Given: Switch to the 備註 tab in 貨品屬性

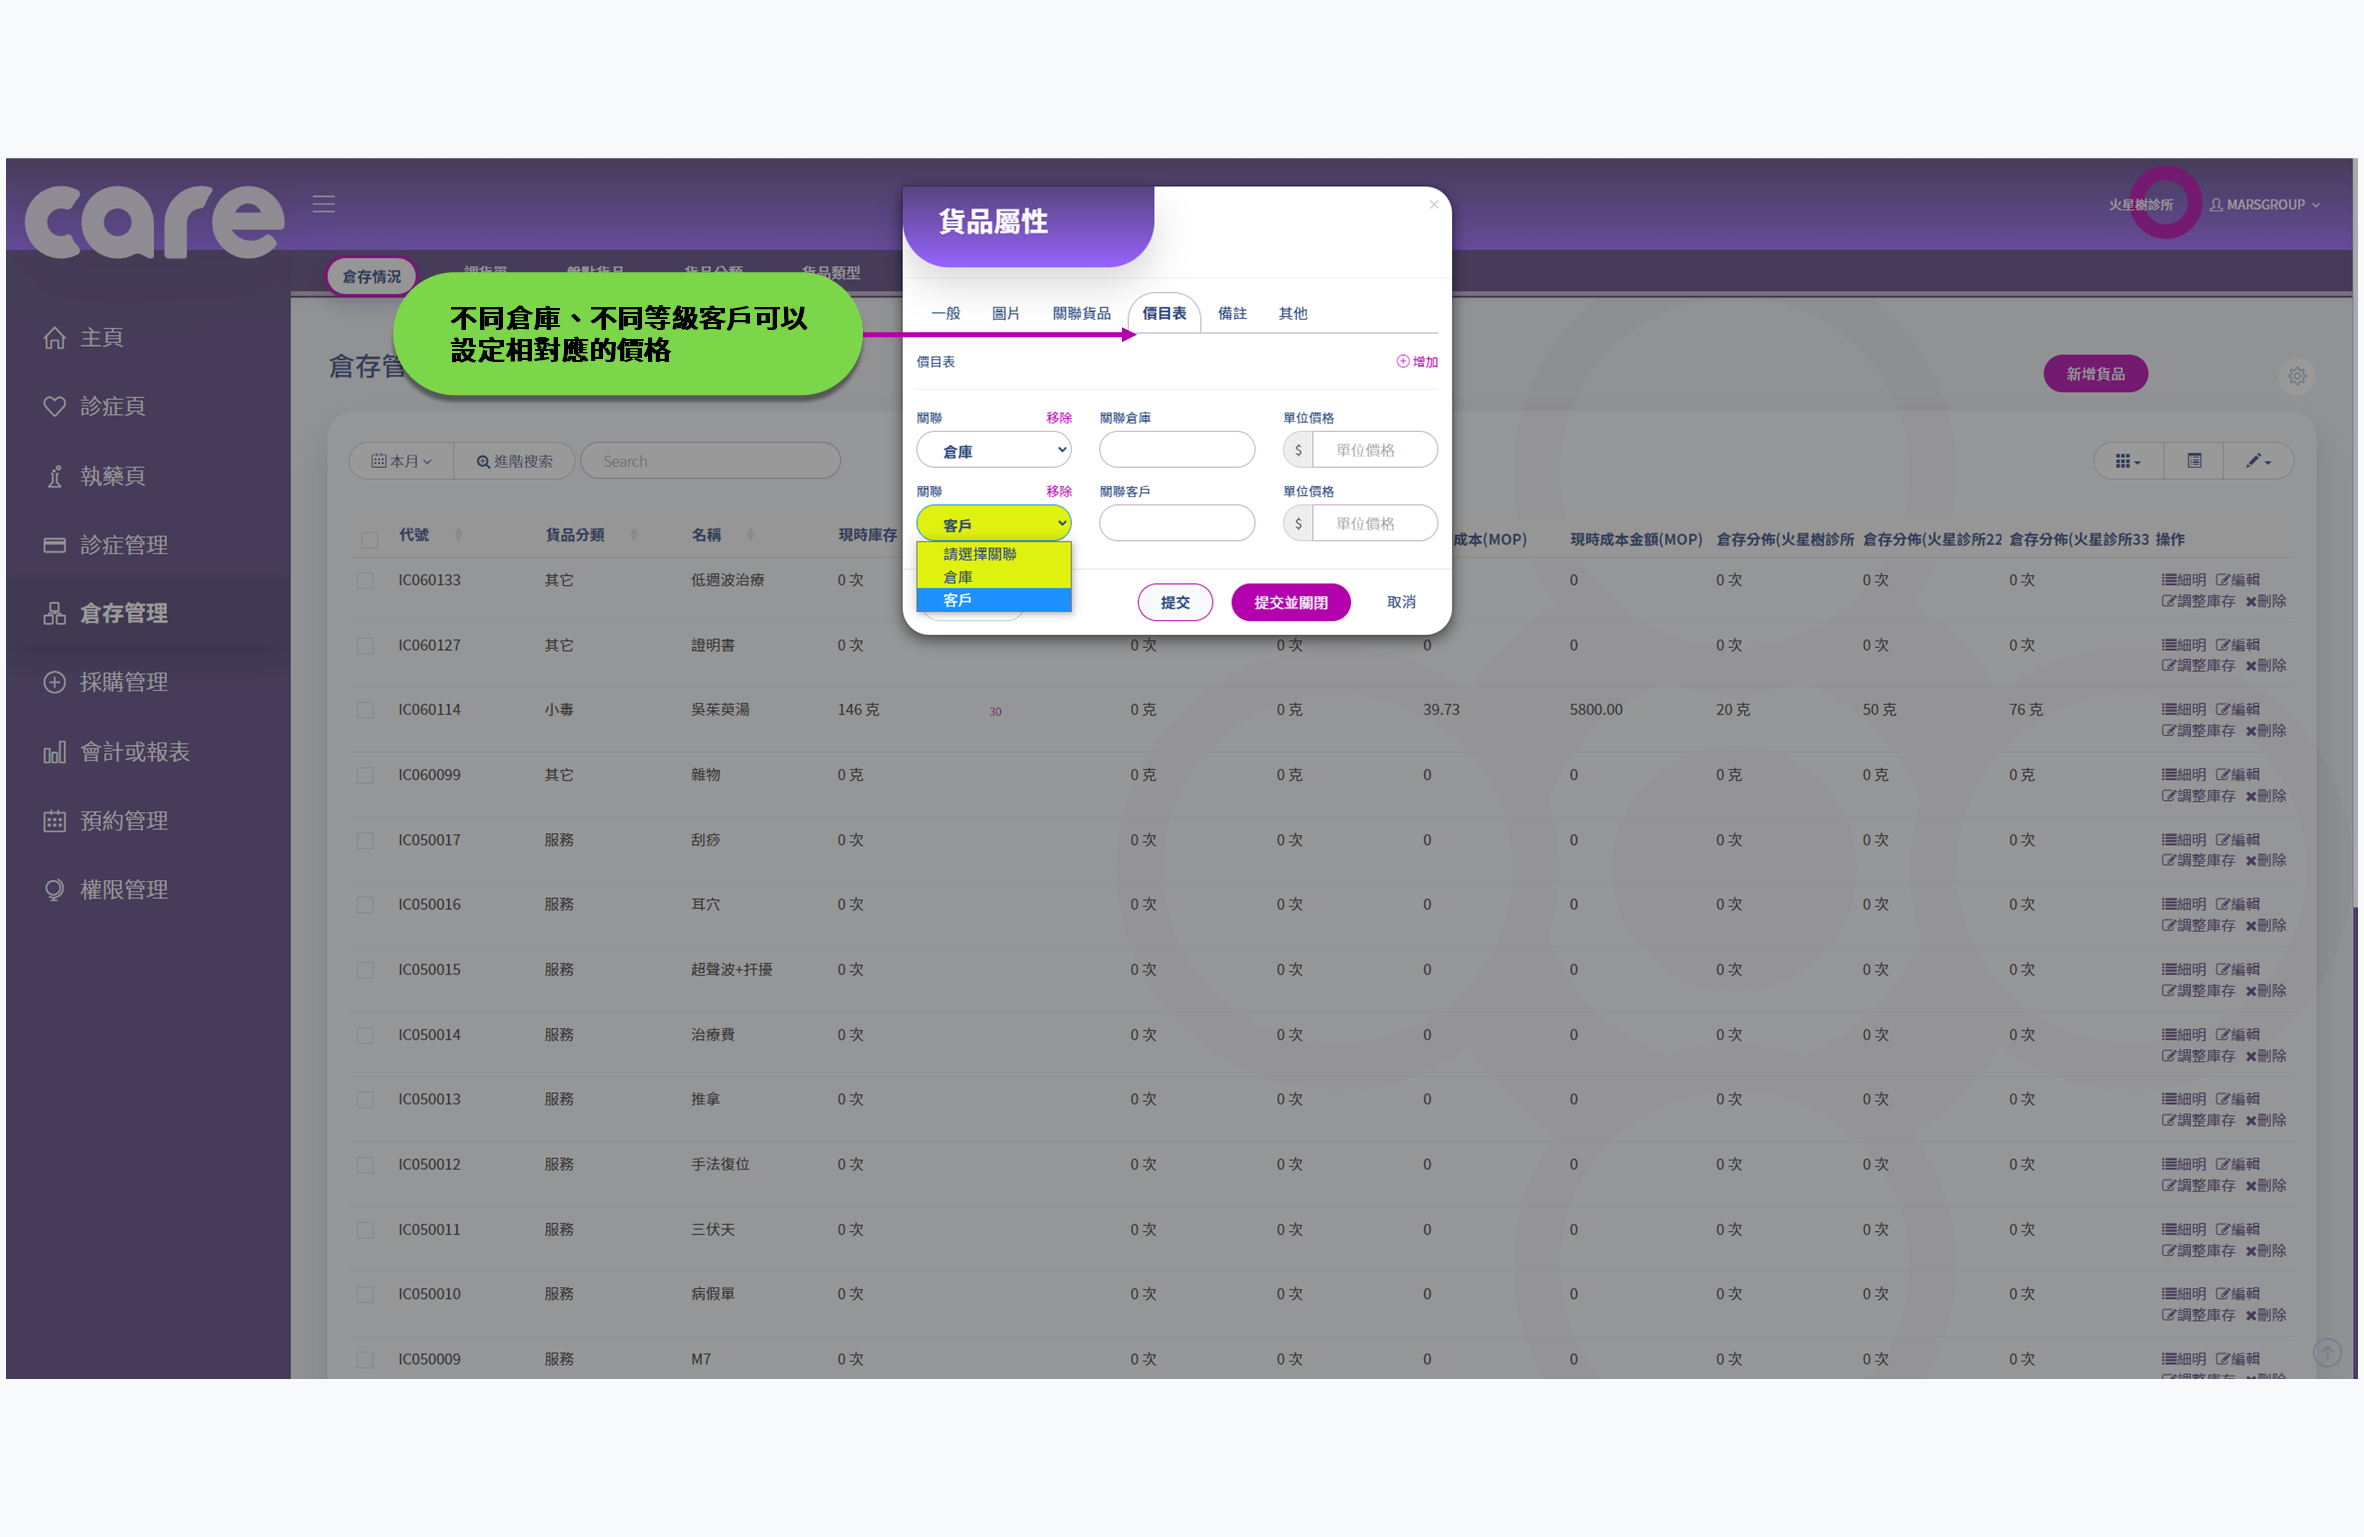Looking at the screenshot, I should 1233,313.
